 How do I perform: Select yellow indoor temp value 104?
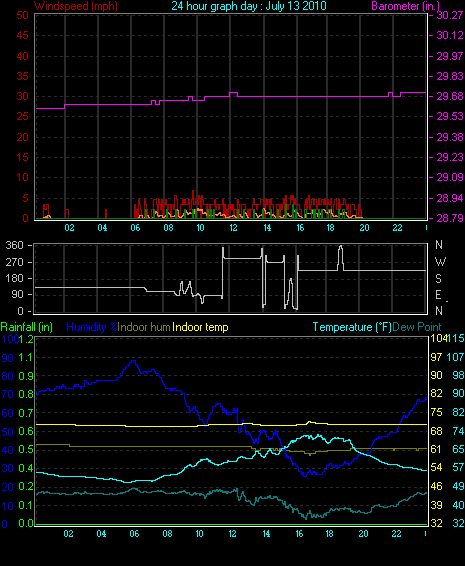pyautogui.click(x=438, y=338)
